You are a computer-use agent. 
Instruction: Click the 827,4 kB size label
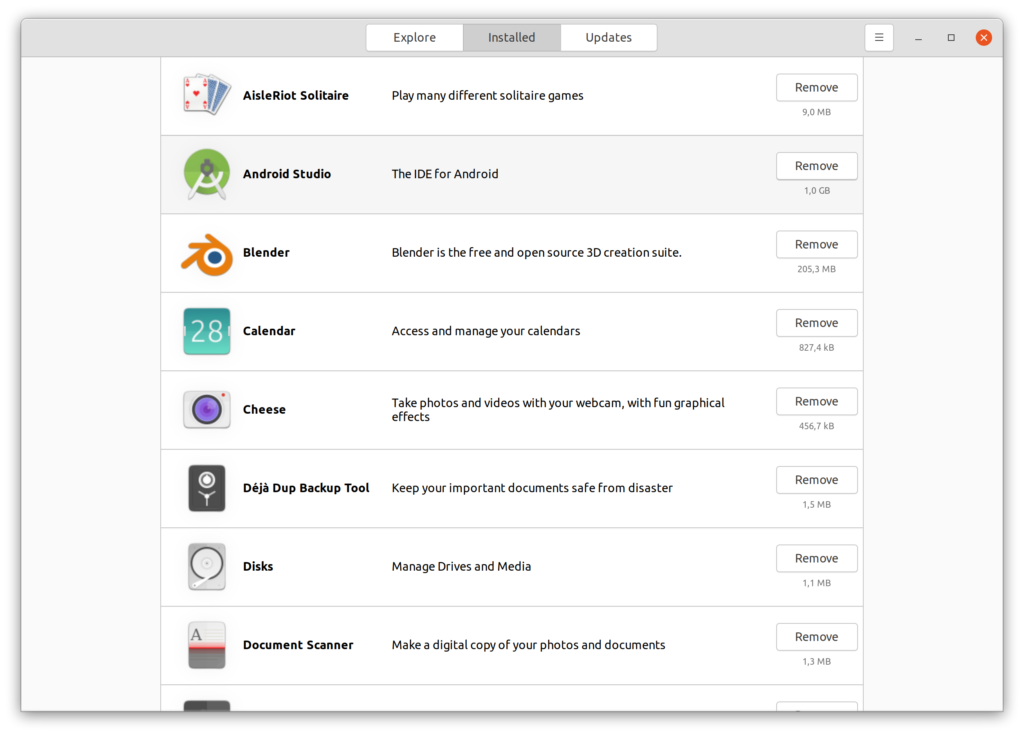tap(816, 348)
